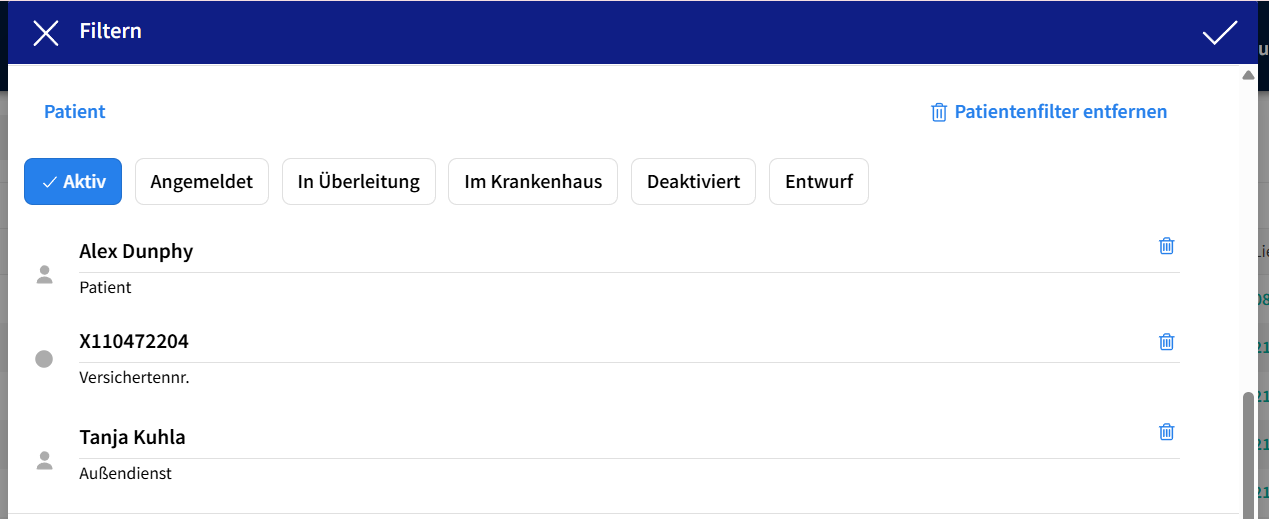
Task: Enable the Deaktiviert status filter
Action: point(693,182)
